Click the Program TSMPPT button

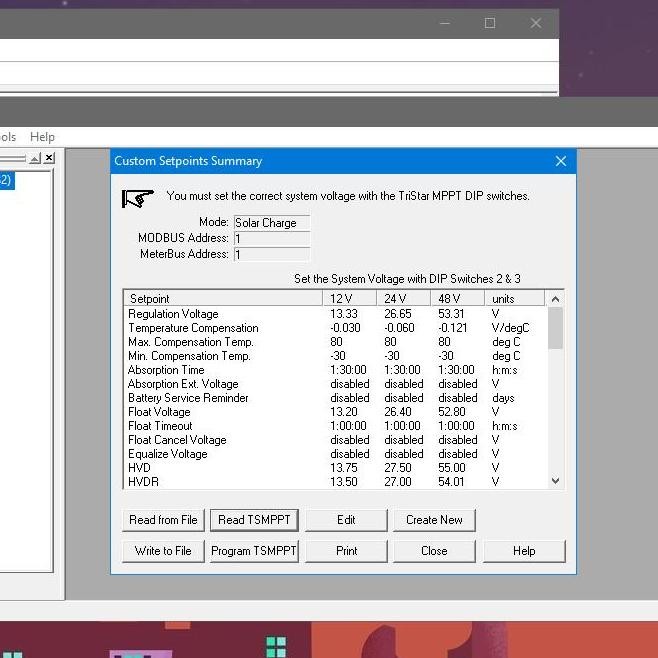click(x=254, y=551)
